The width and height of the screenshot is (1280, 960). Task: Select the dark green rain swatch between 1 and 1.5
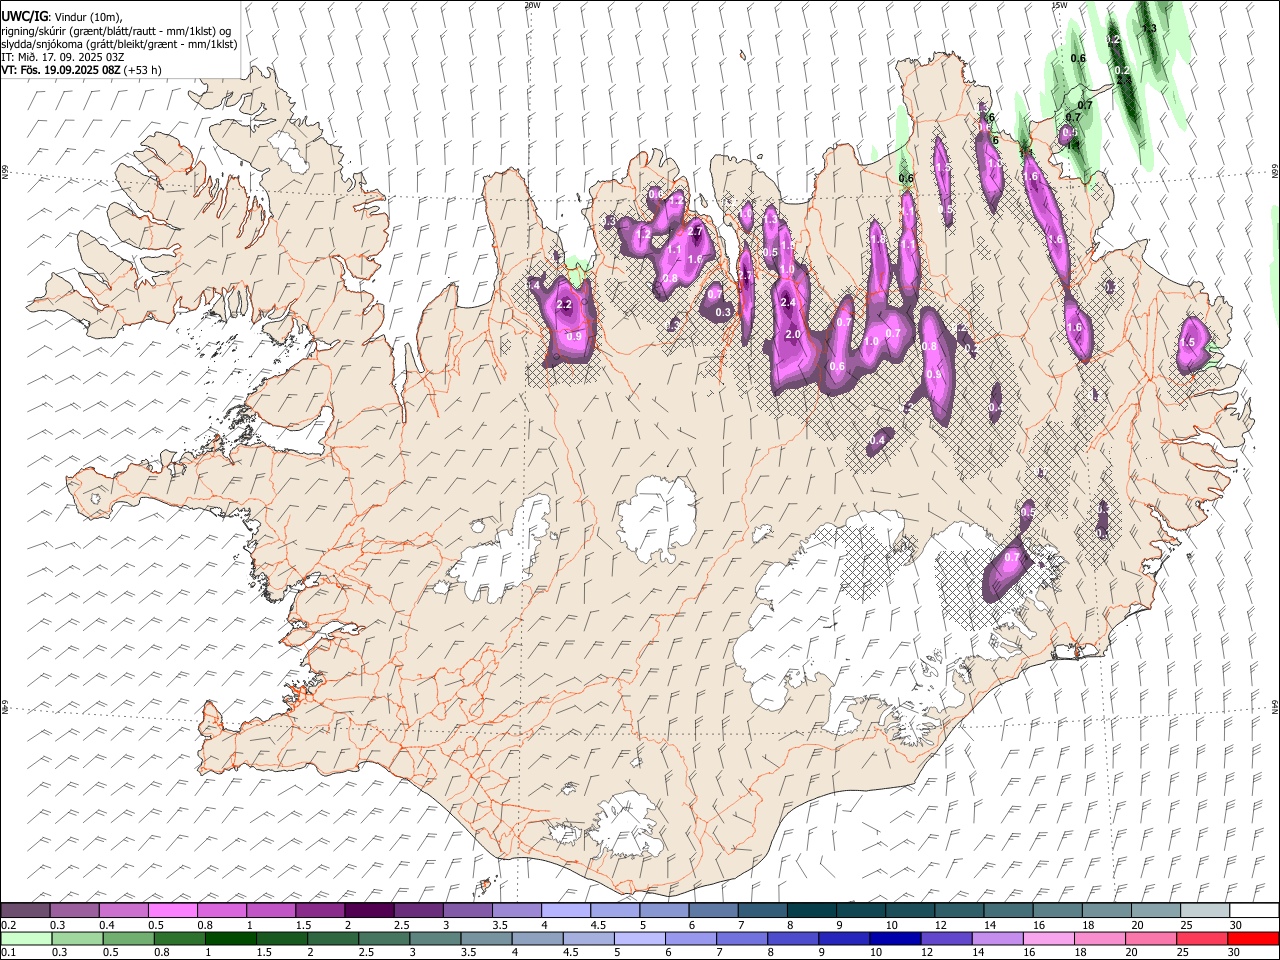[x=231, y=938]
